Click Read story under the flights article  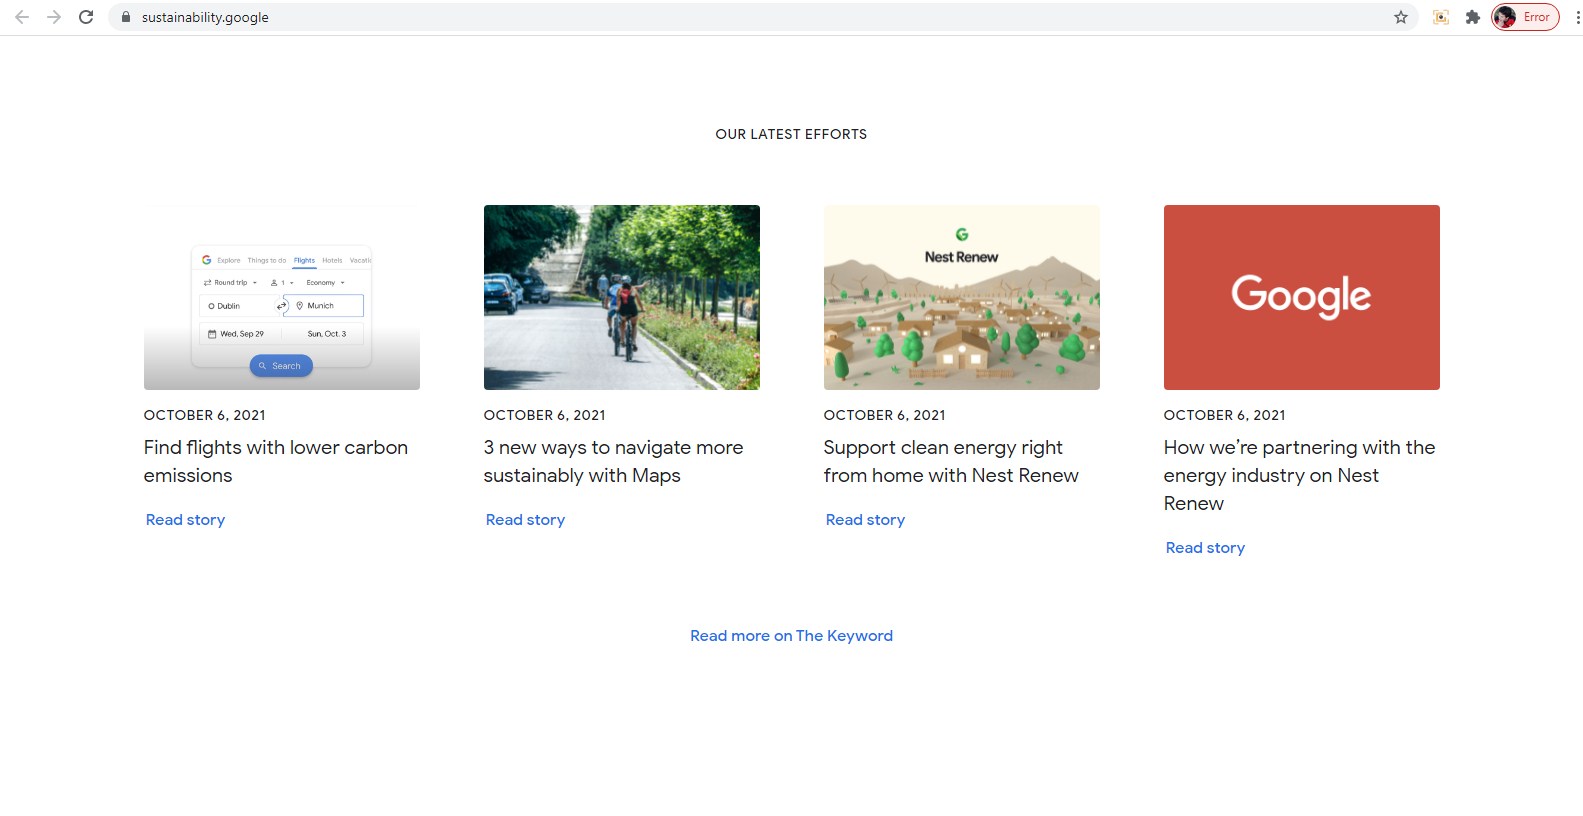pos(186,520)
